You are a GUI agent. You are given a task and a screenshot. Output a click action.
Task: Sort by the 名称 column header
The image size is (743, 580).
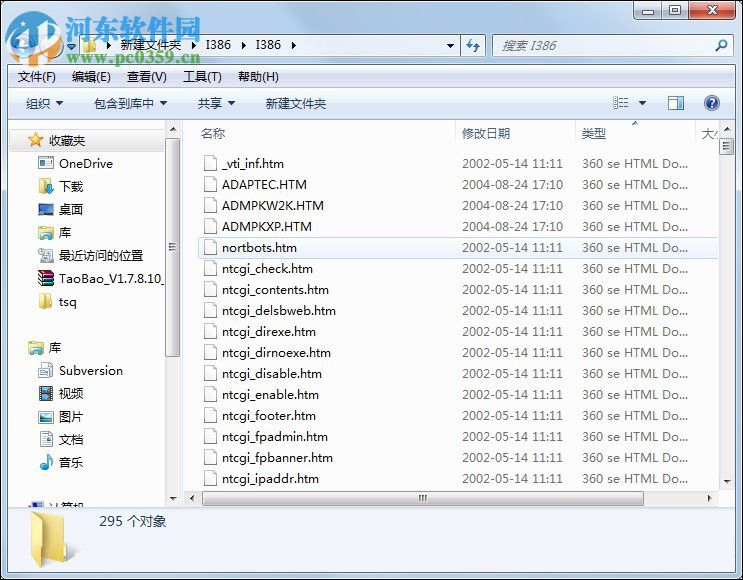(x=213, y=134)
